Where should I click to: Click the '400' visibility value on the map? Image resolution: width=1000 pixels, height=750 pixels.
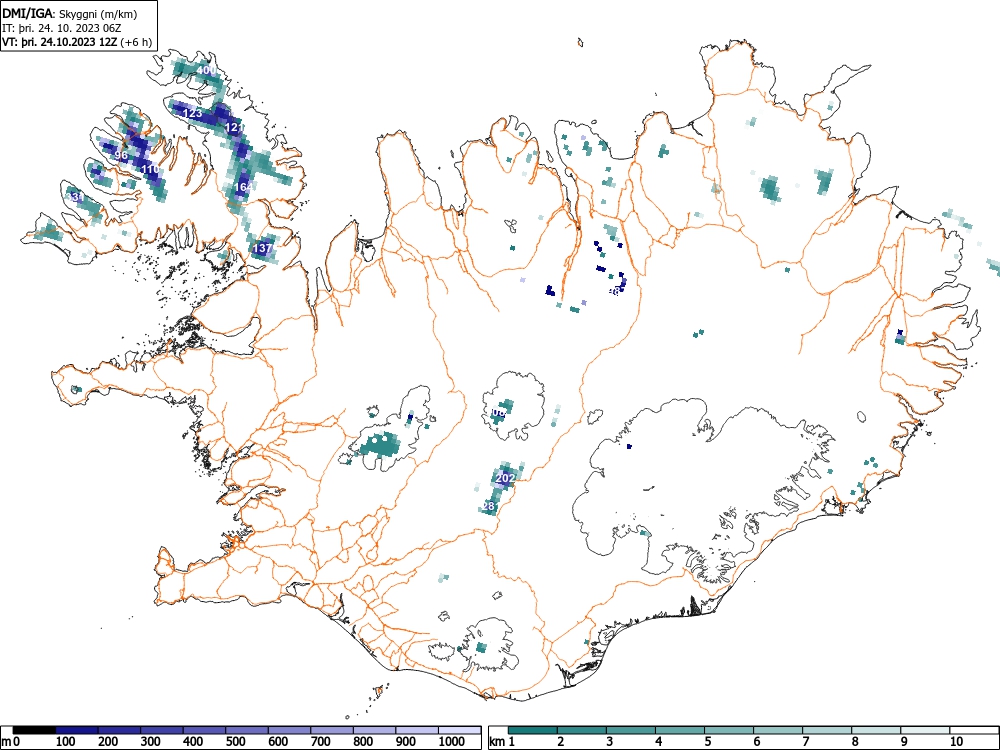(206, 70)
